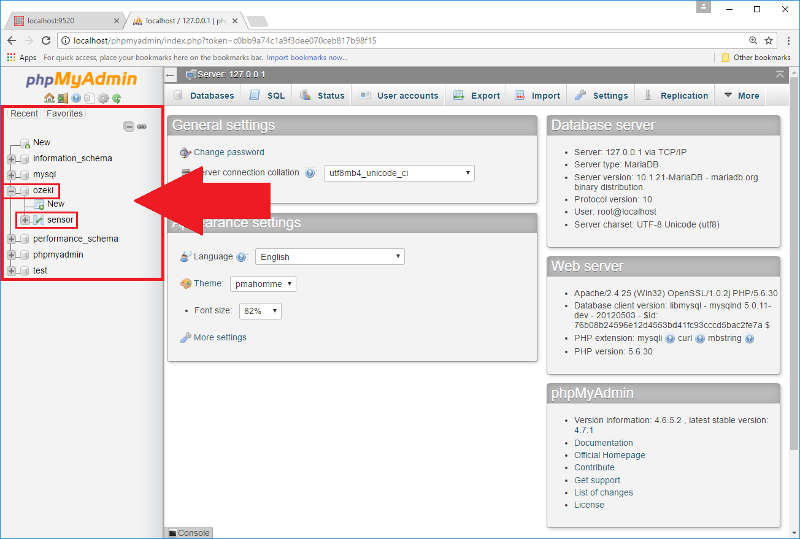Screen dimensions: 800x539
Task: Open the Font size dropdown showing 82%
Action: tap(260, 311)
